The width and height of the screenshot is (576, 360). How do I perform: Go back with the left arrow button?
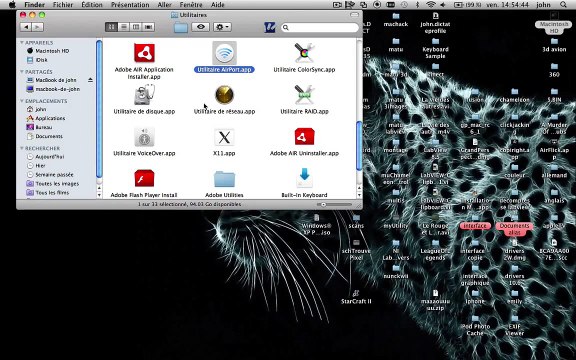coord(26,27)
